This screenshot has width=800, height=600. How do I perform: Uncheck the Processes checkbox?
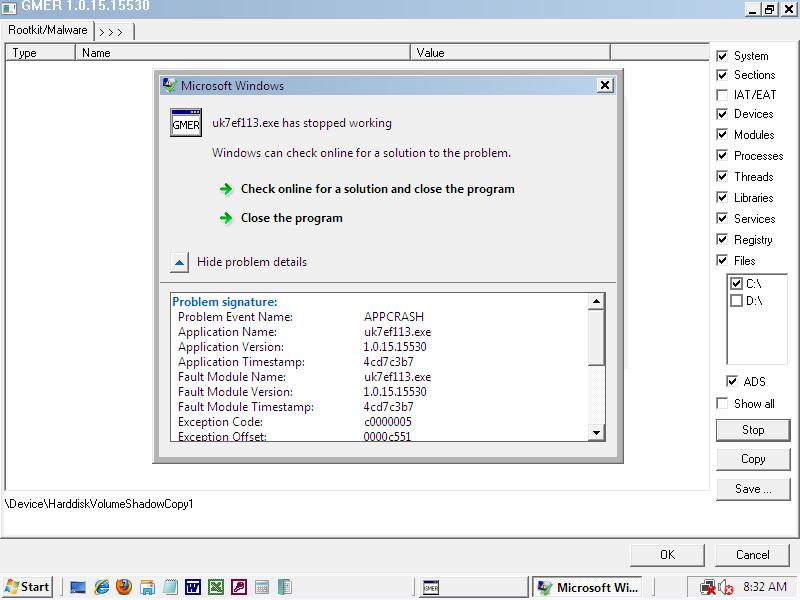tap(722, 156)
